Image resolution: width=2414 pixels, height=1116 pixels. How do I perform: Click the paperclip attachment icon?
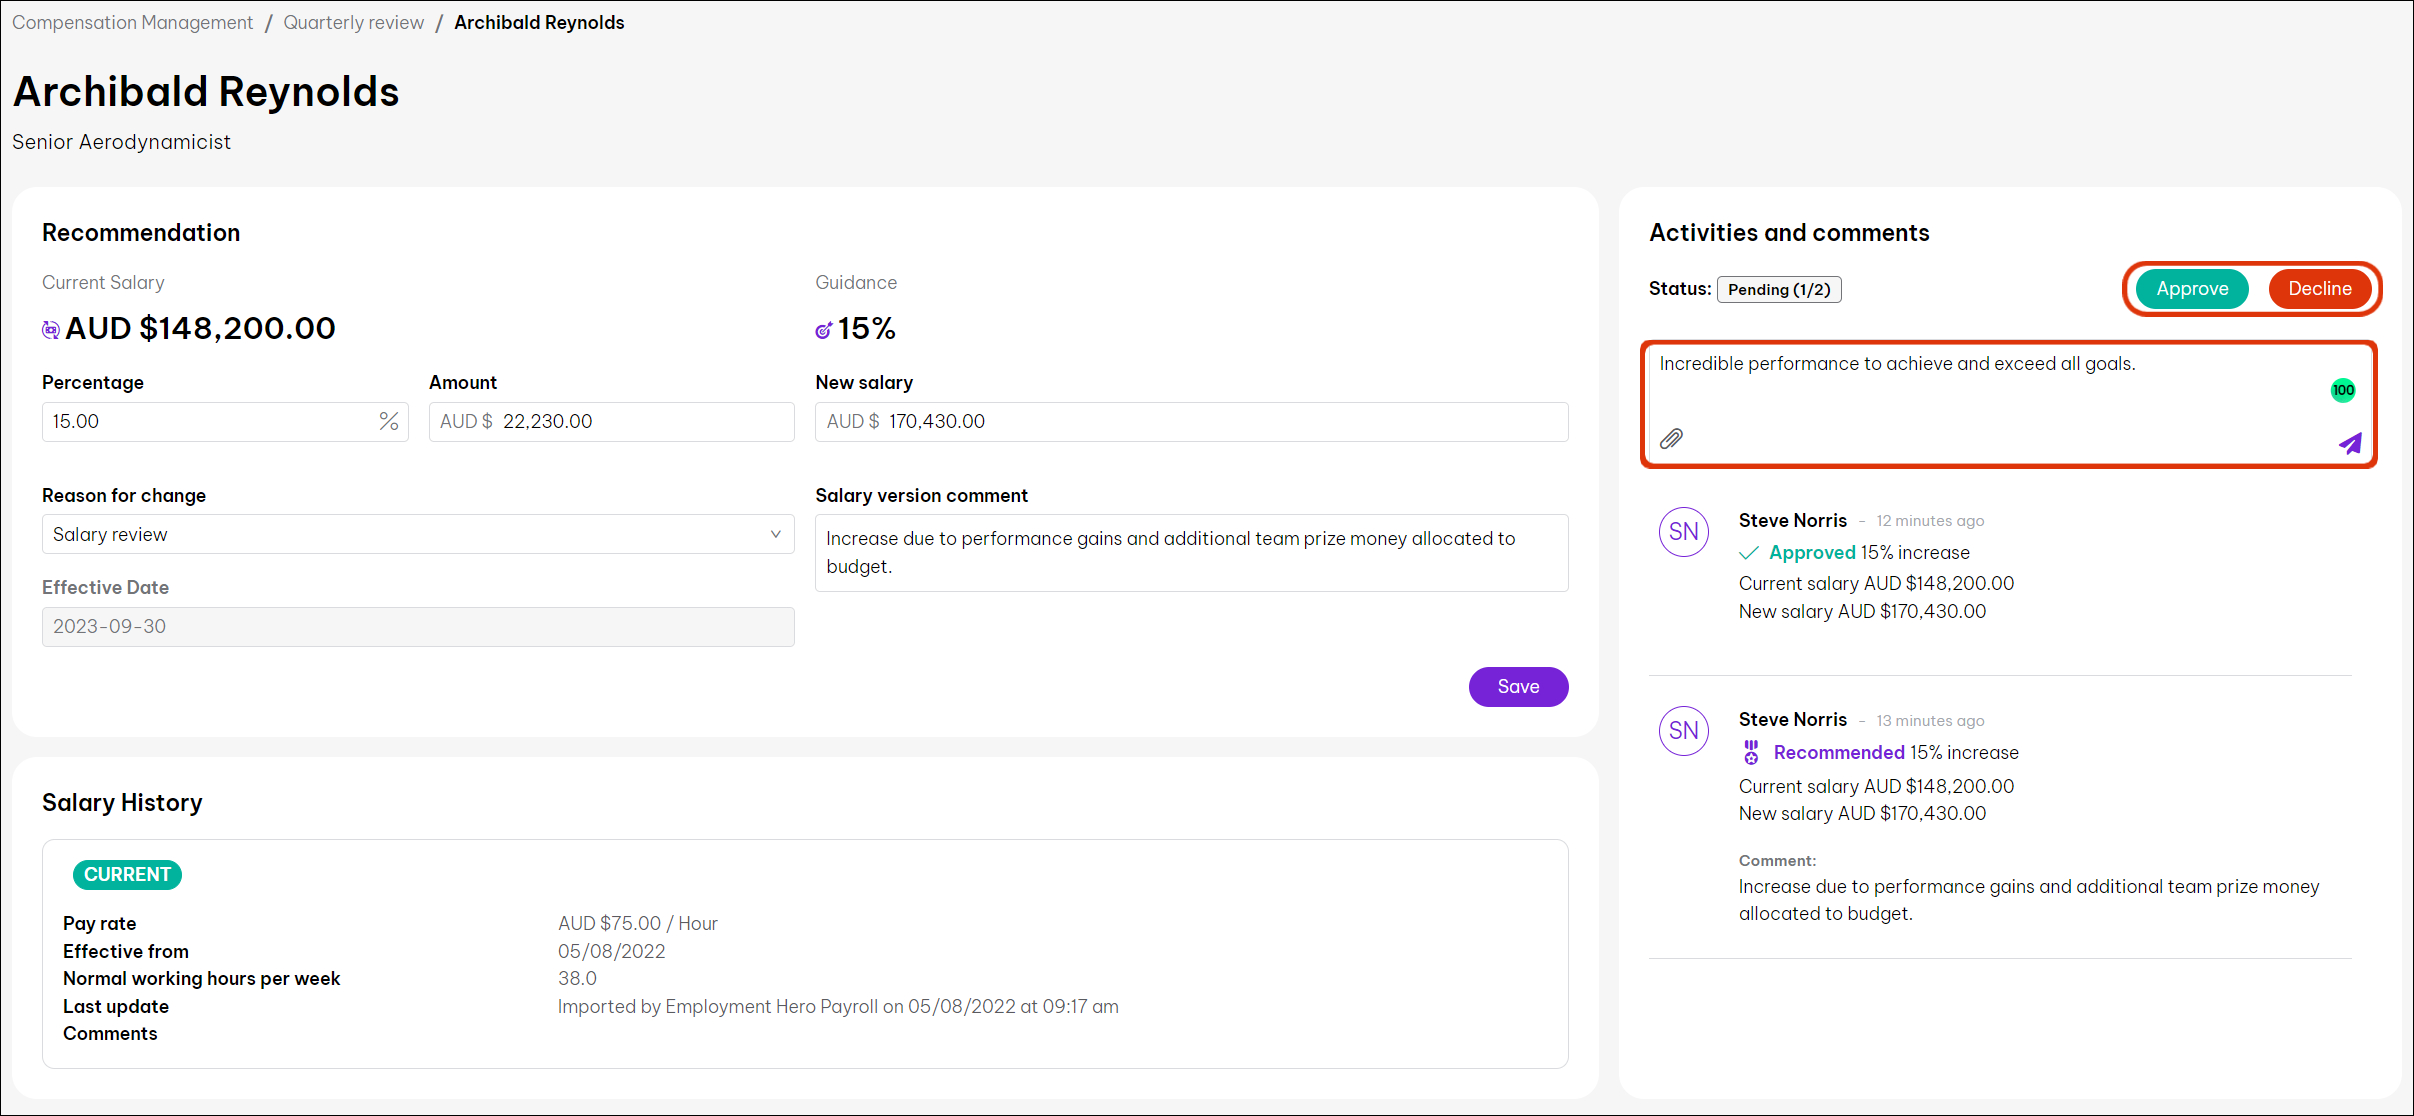pos(1671,439)
